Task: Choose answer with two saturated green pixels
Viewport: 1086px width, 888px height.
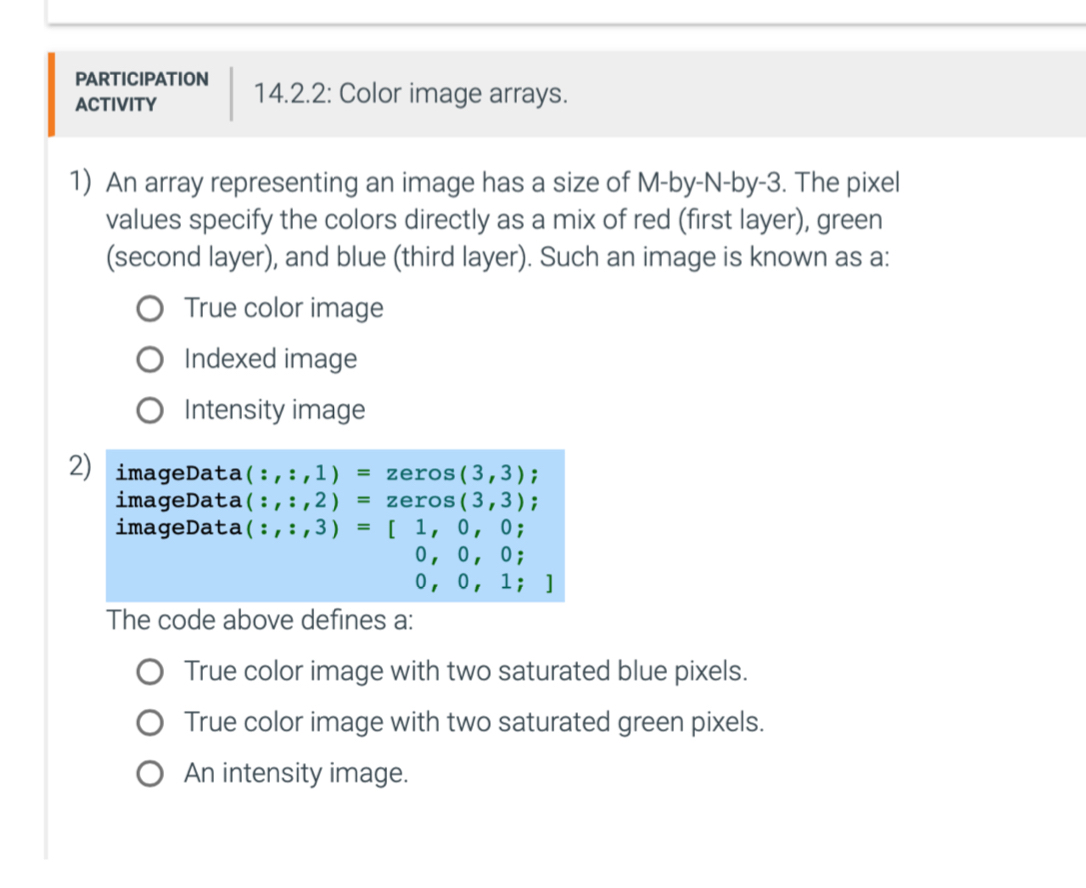Action: click(149, 722)
